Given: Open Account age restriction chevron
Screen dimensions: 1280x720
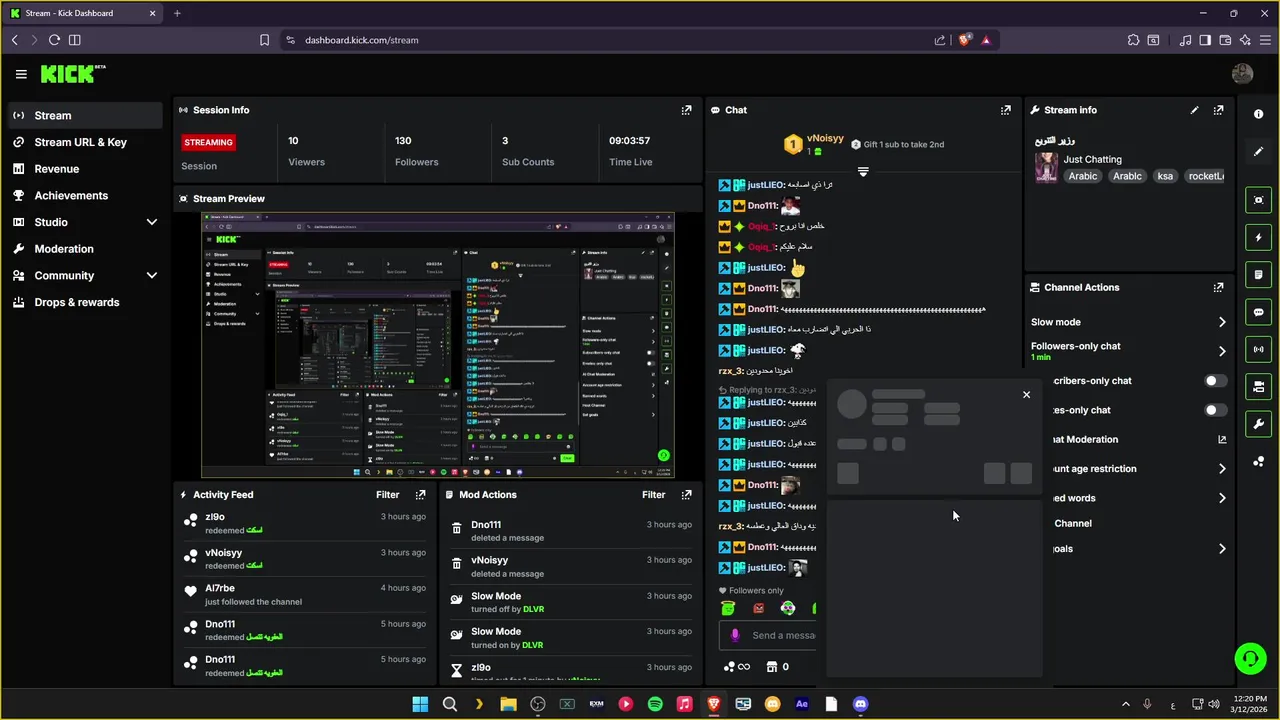Looking at the screenshot, I should [x=1222, y=468].
